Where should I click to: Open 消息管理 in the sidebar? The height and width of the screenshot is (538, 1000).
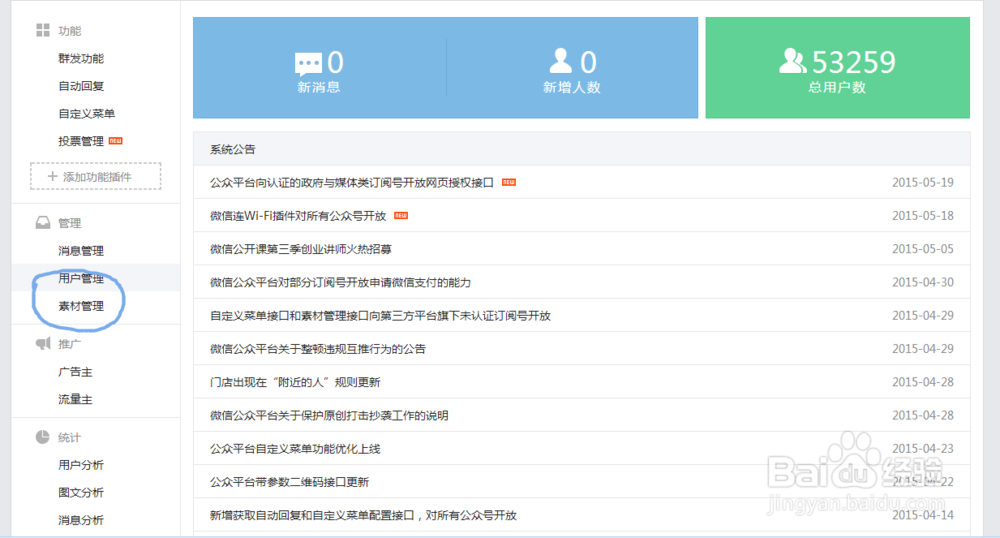point(81,251)
